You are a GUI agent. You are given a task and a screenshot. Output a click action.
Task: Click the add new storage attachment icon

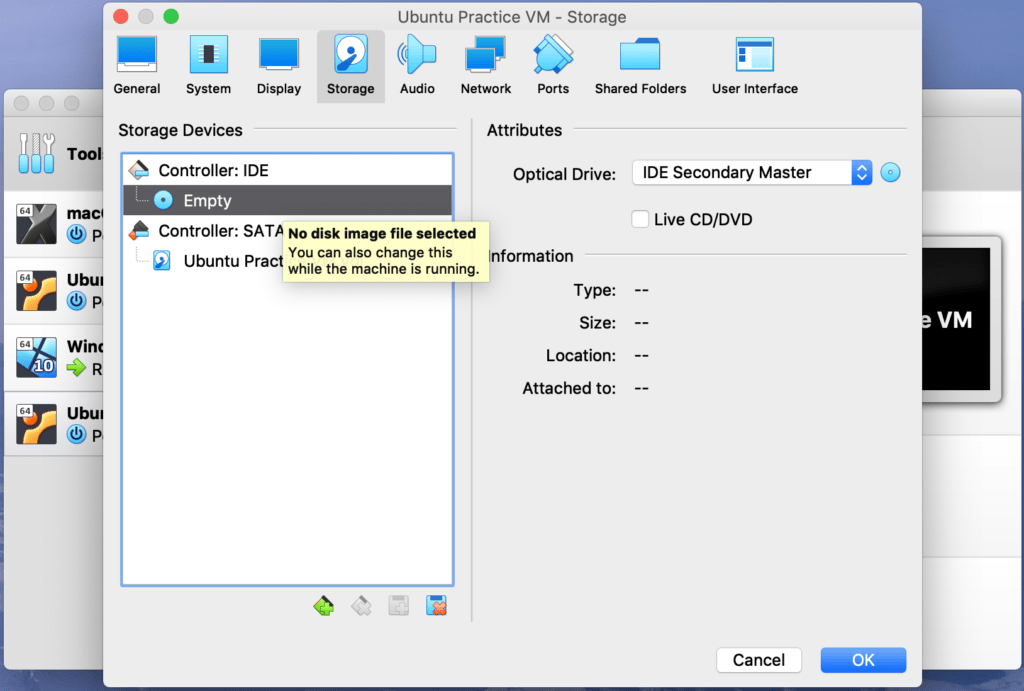[398, 606]
